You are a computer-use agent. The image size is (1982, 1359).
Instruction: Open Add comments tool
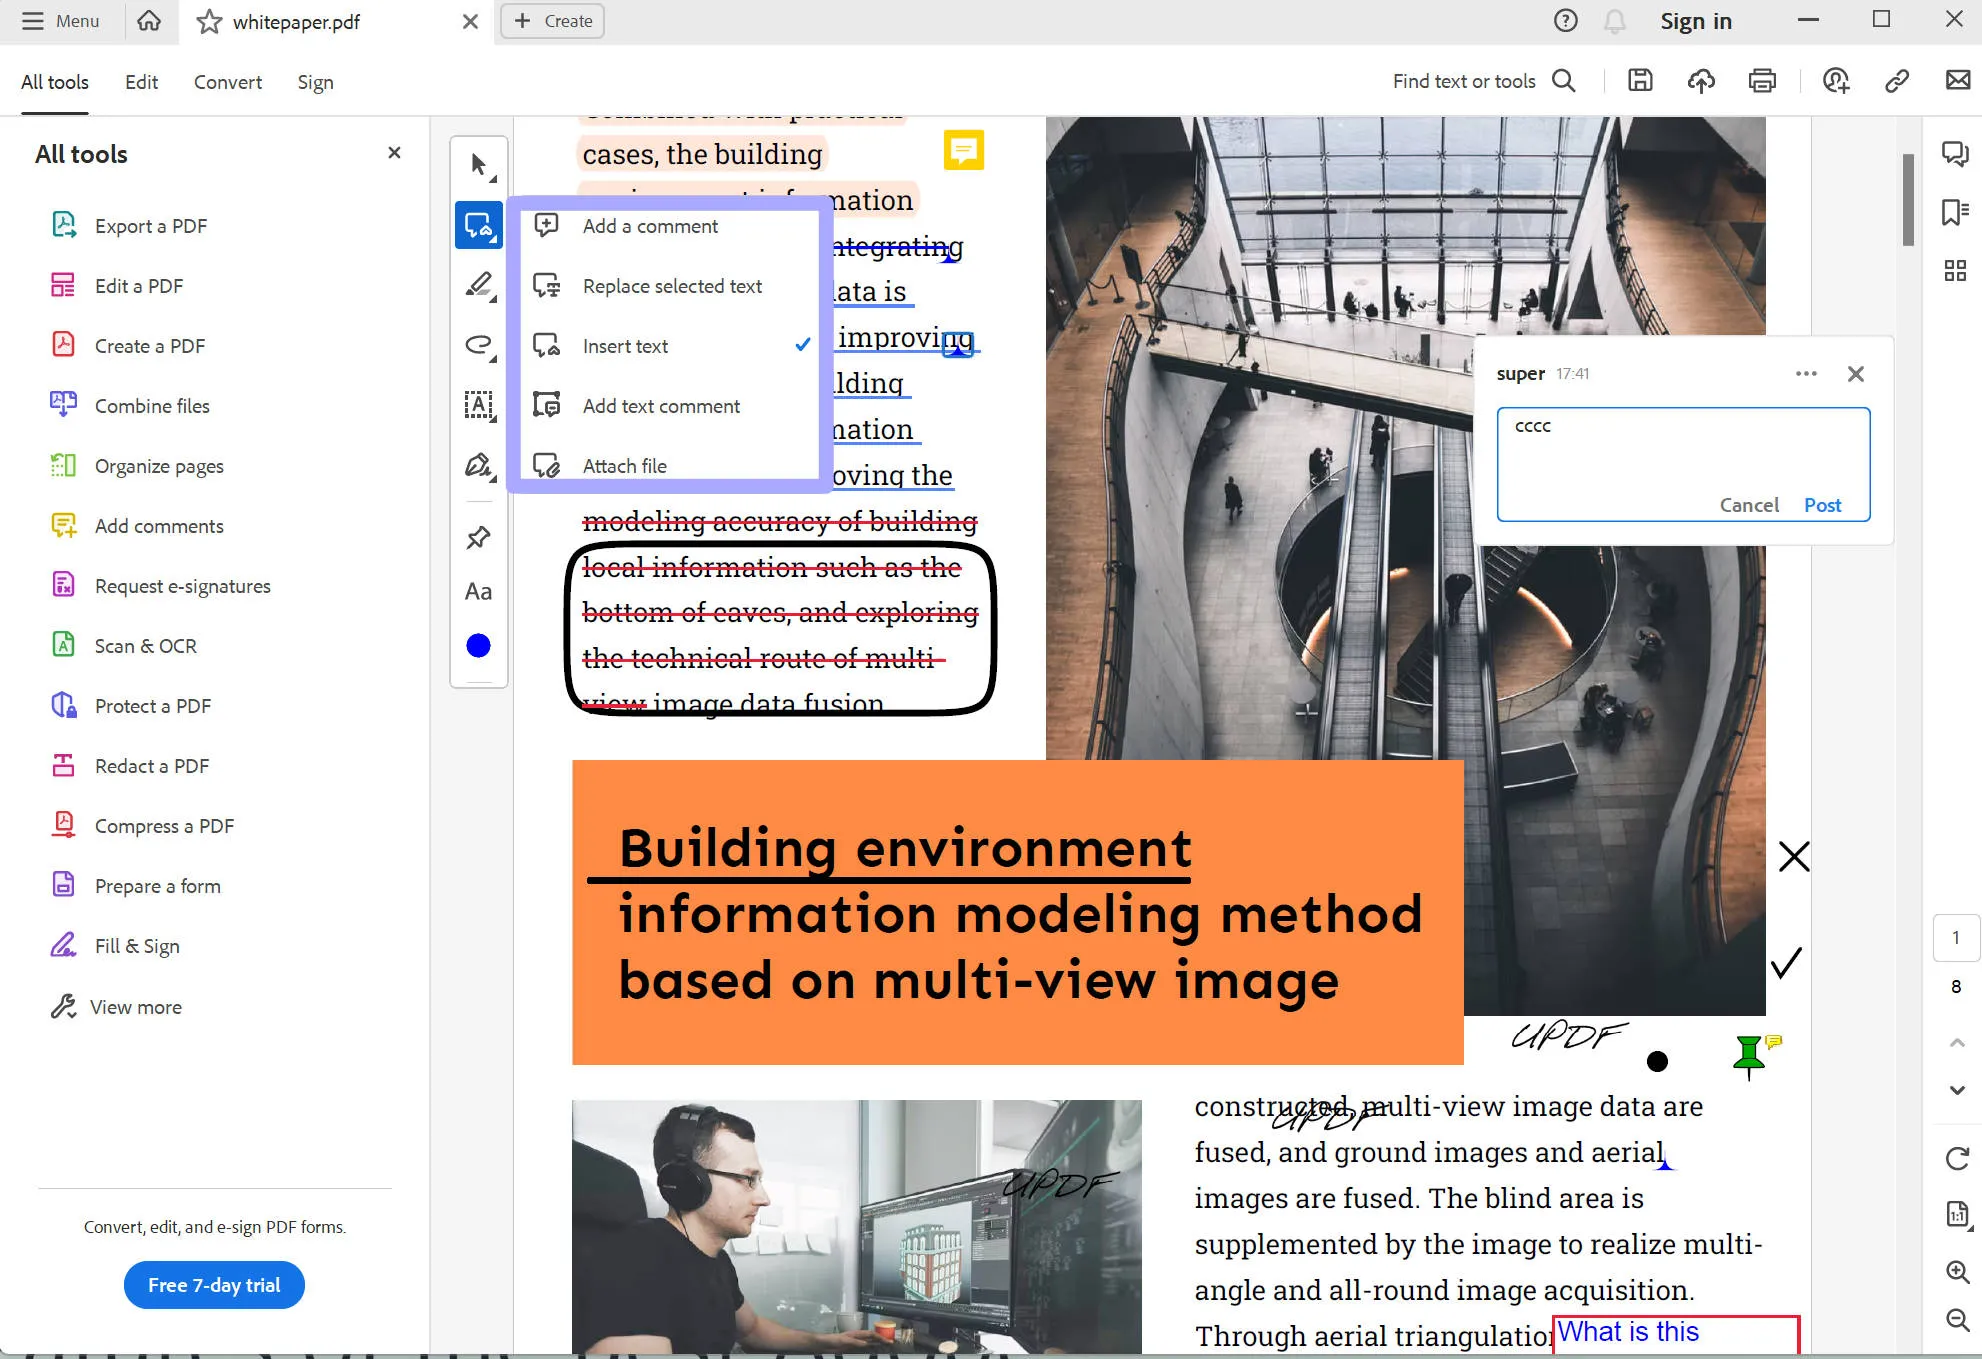point(137,526)
